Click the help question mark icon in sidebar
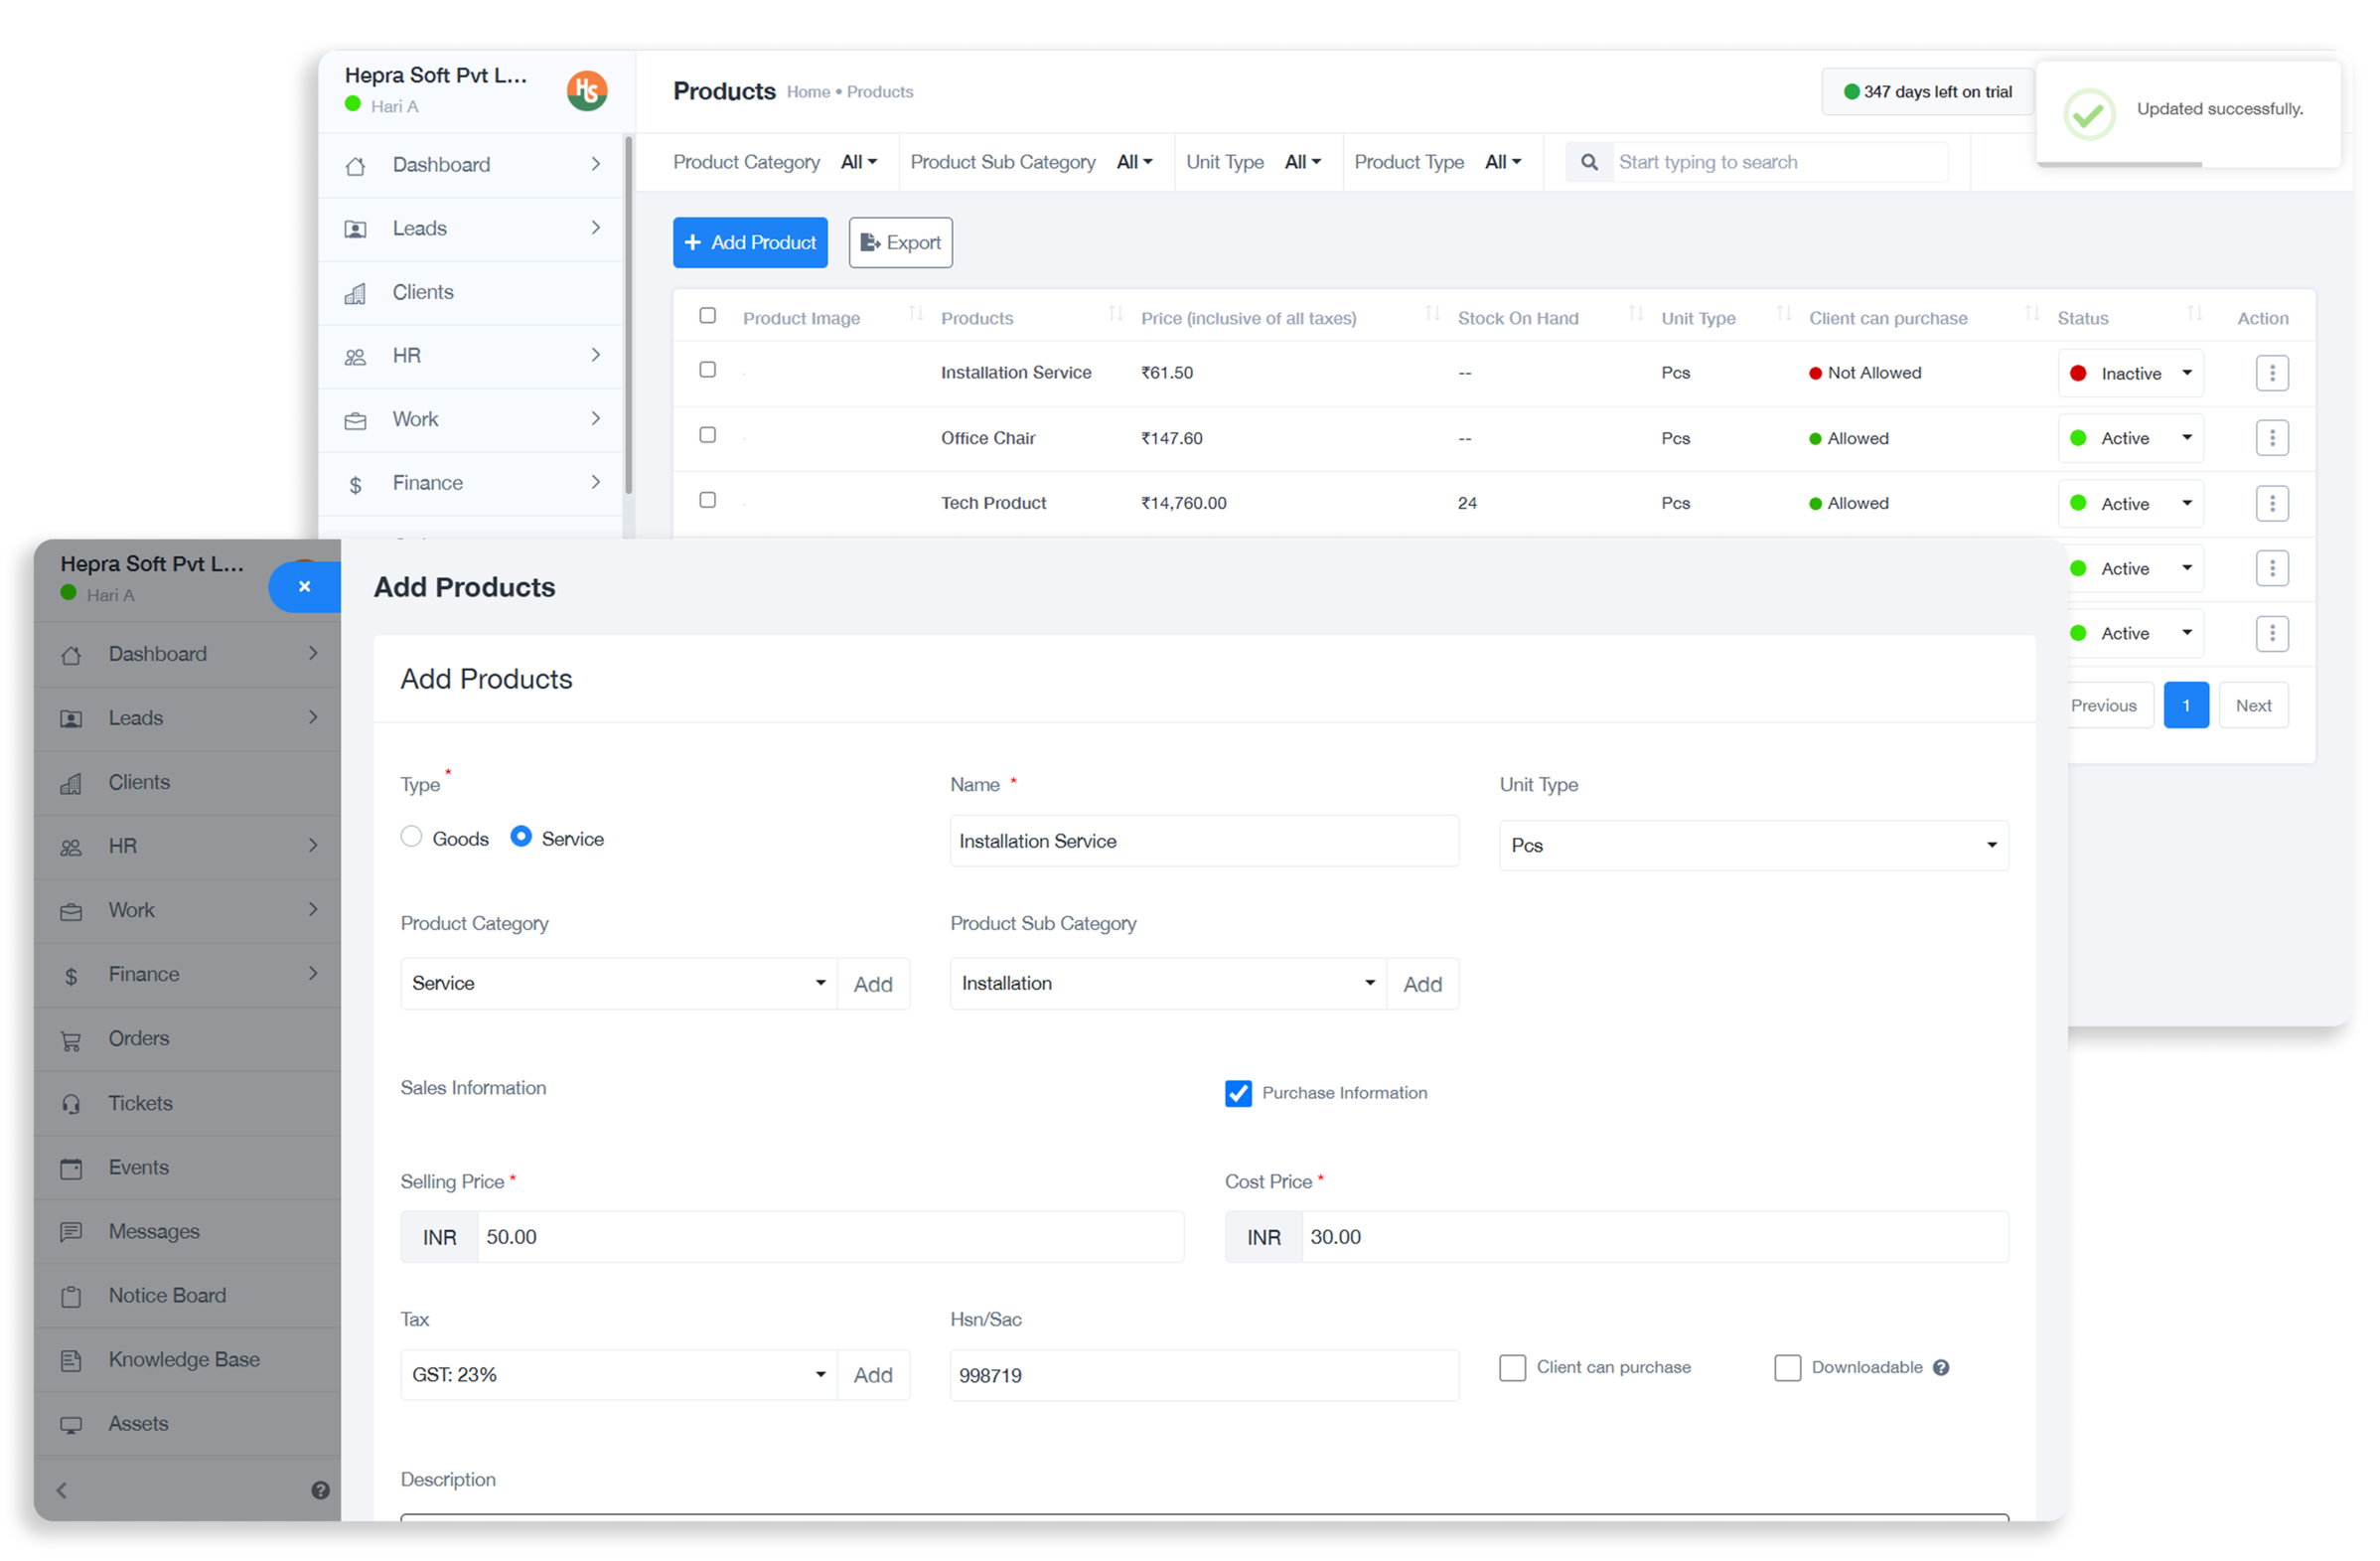This screenshot has width=2380, height=1561. click(320, 1490)
